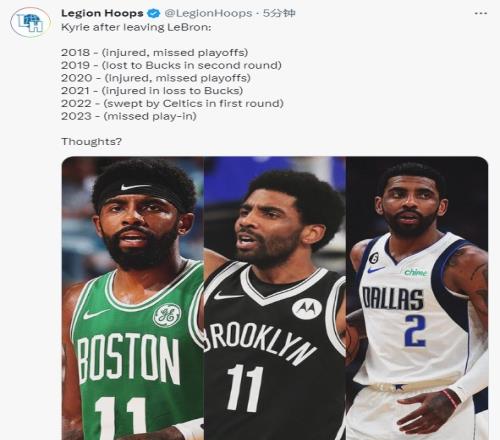Open the Boston Celtics jersey photo
The width and height of the screenshot is (500, 440).
pyautogui.click(x=133, y=298)
